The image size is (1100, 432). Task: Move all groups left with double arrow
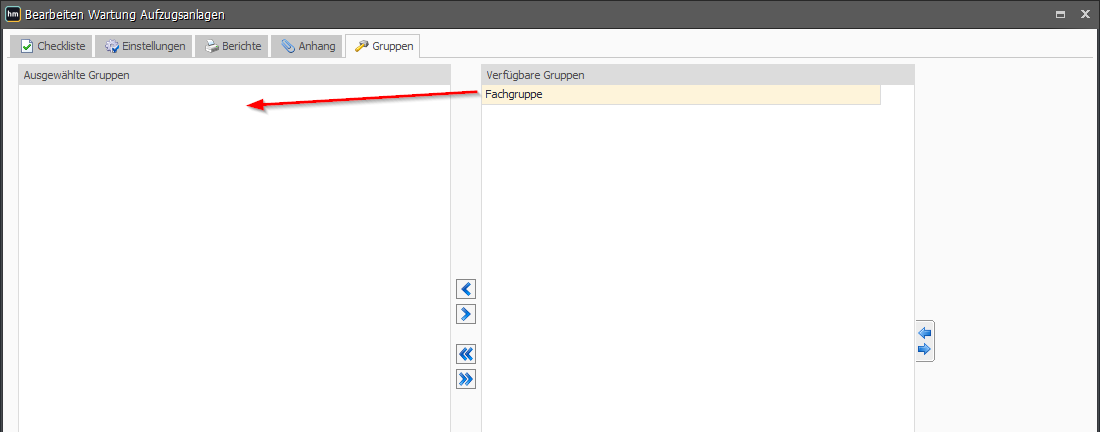[466, 353]
